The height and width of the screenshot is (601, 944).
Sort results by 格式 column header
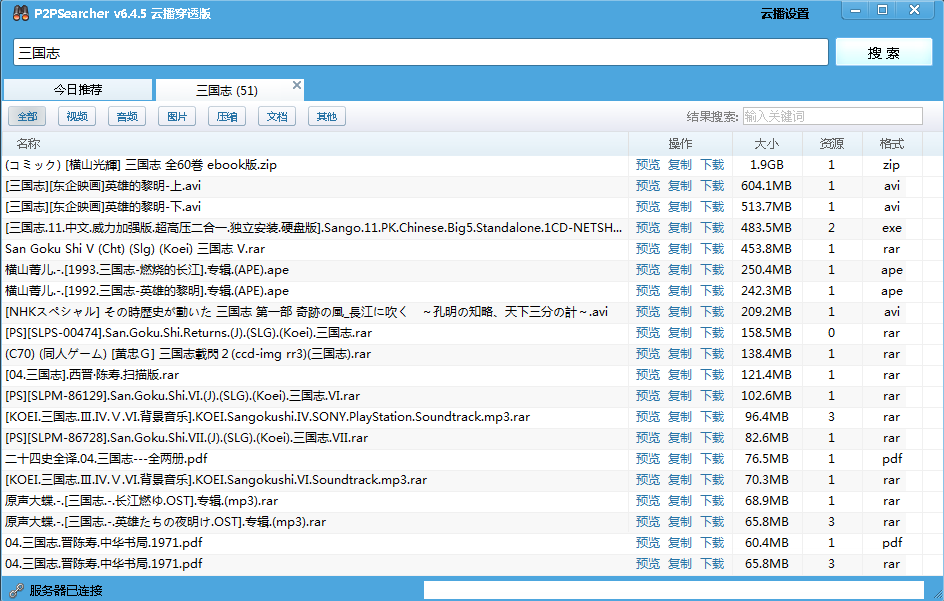(891, 144)
